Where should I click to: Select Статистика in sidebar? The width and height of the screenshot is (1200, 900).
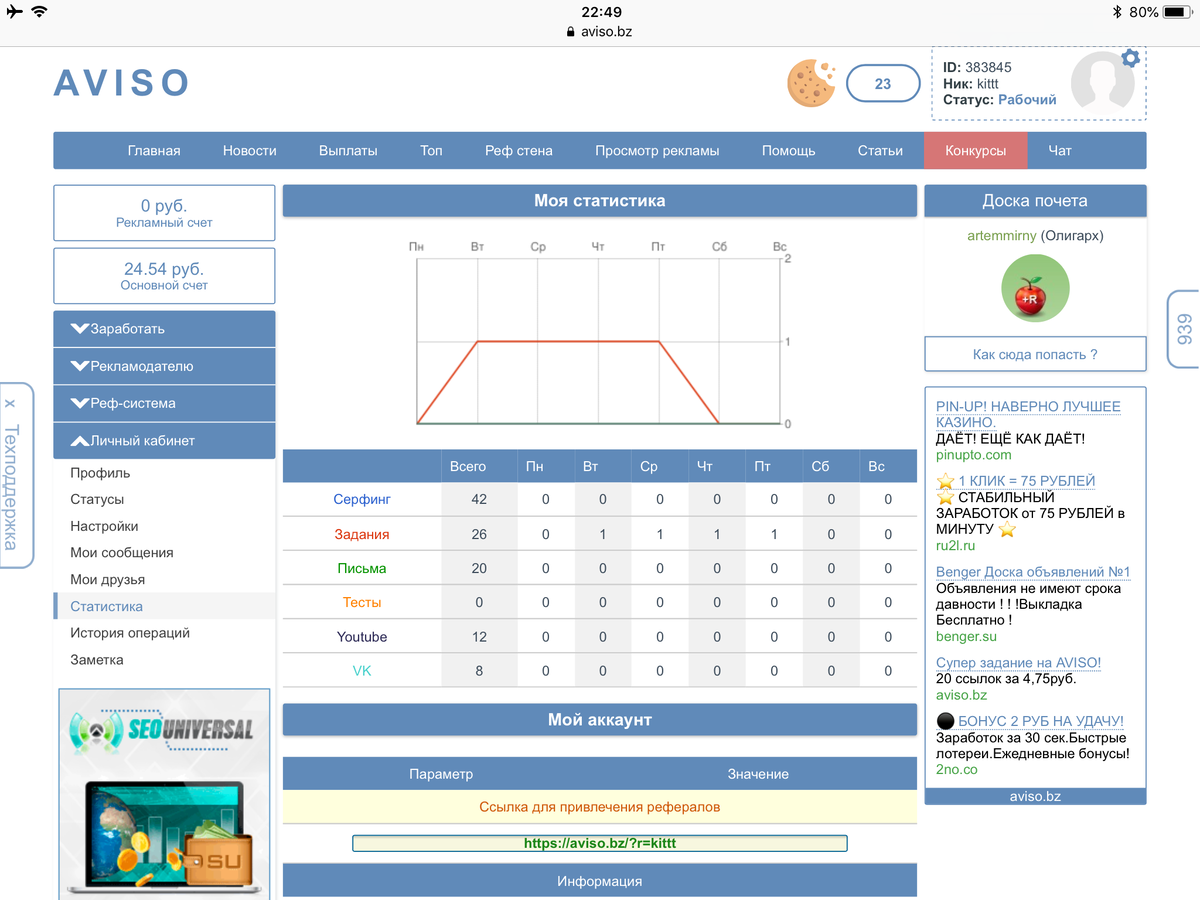pos(164,606)
